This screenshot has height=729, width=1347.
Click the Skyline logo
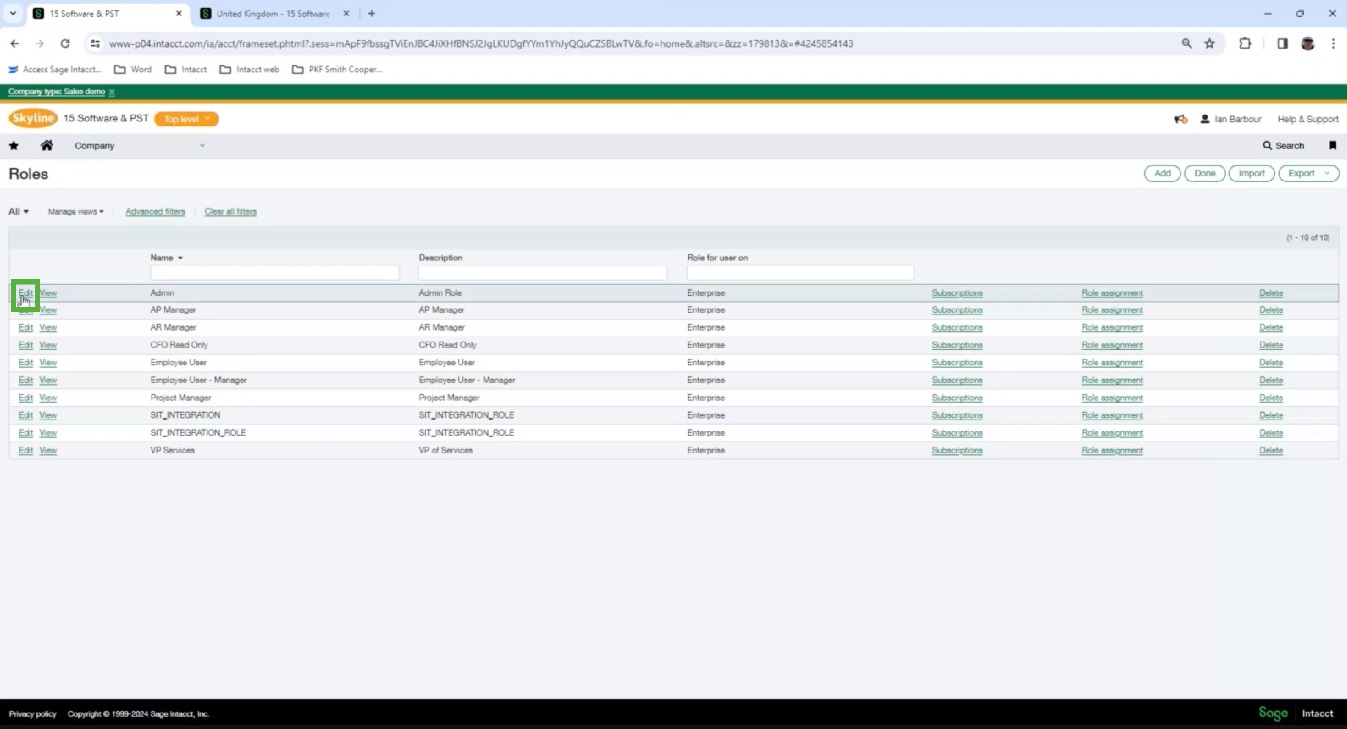33,118
